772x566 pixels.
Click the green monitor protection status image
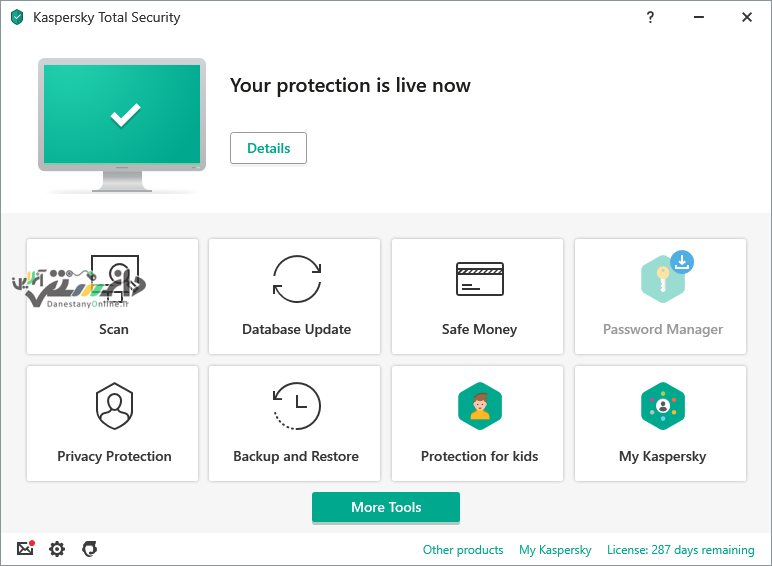click(x=122, y=125)
